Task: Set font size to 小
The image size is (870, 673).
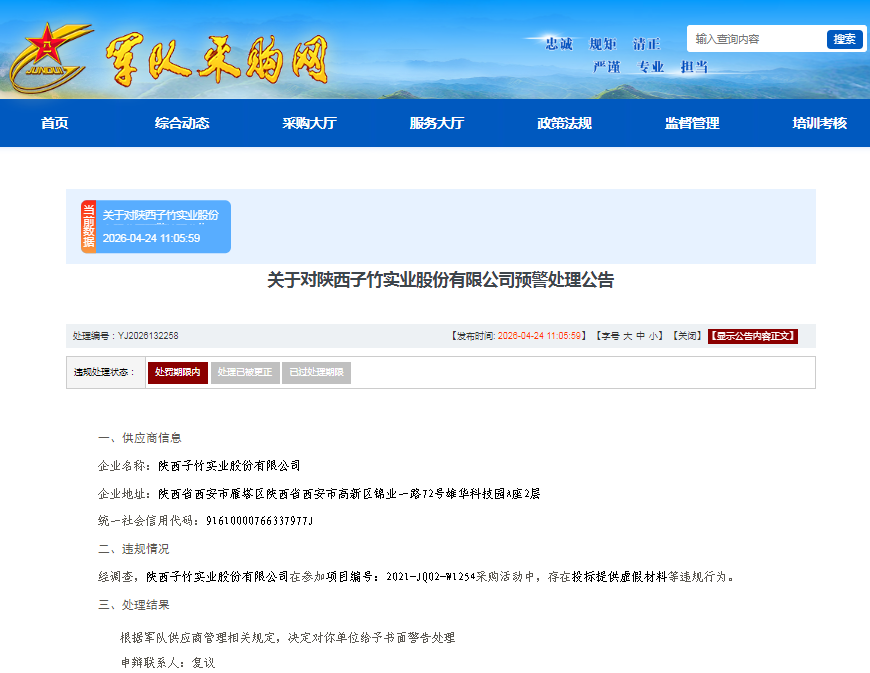Action: (653, 336)
